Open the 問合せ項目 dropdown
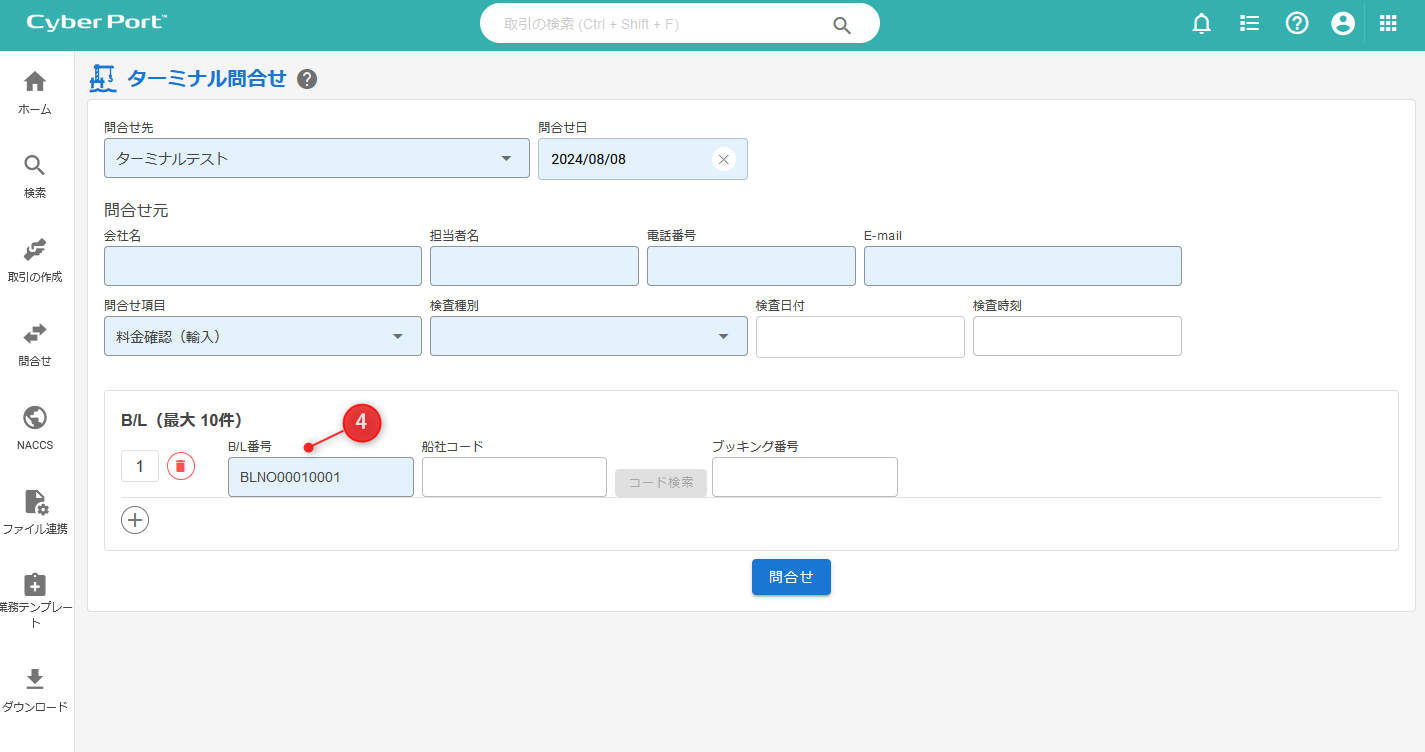Screen dimensions: 1425x752 tap(398, 336)
